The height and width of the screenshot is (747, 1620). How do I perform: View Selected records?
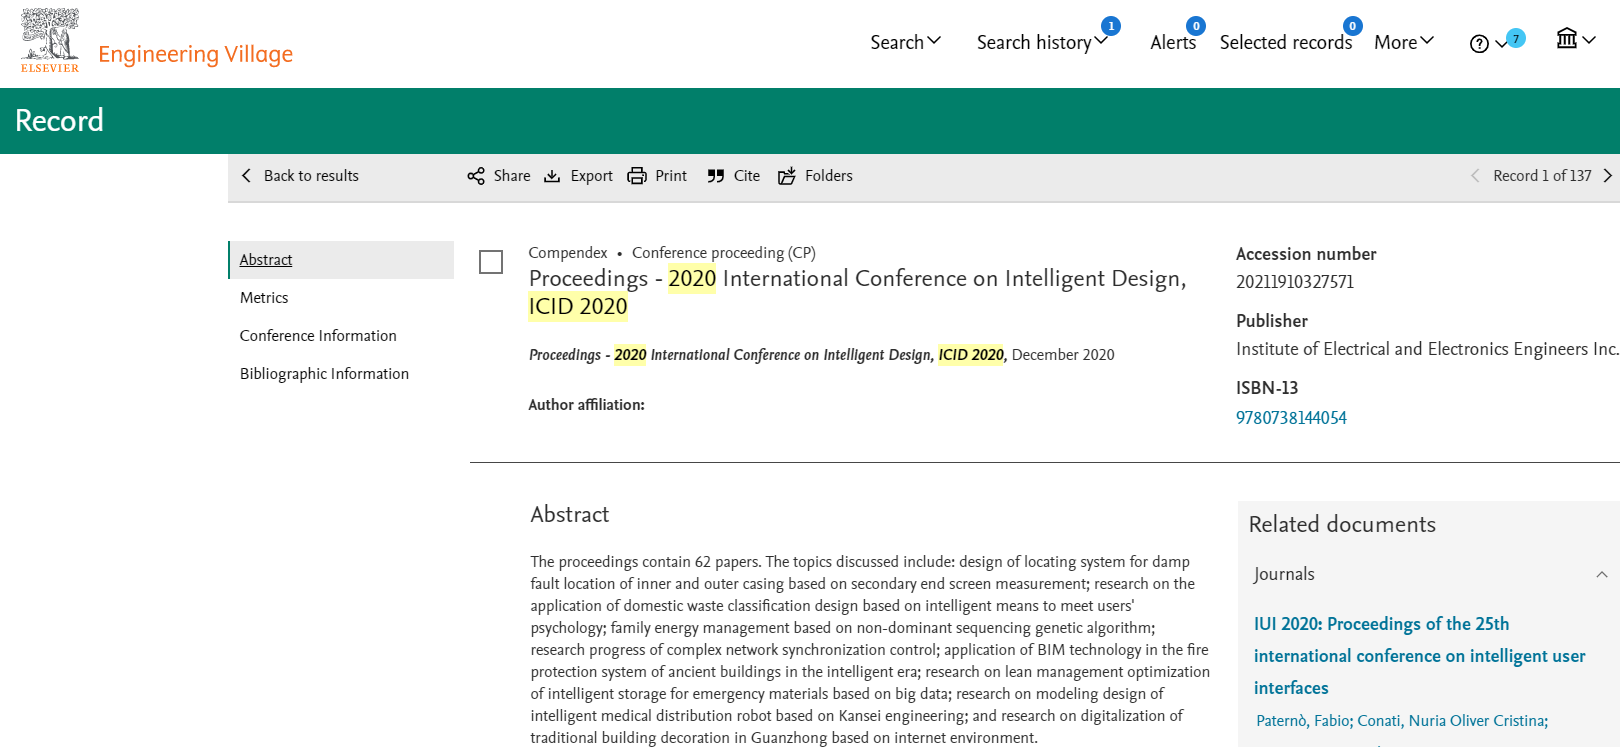pos(1285,42)
